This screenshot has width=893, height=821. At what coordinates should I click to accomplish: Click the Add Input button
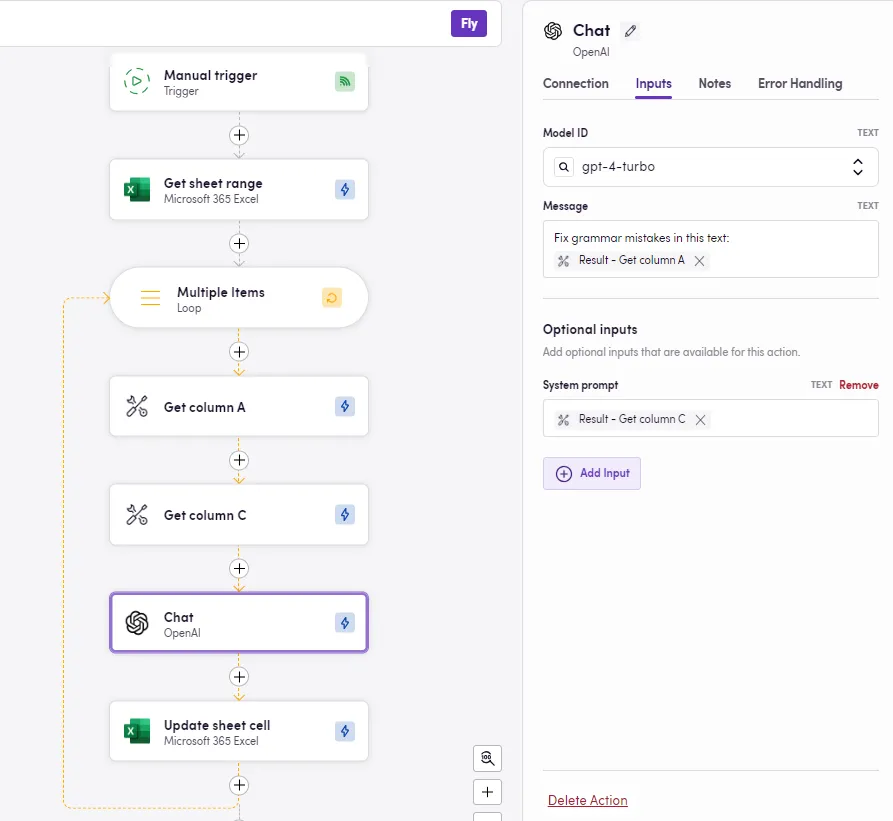pyautogui.click(x=592, y=474)
